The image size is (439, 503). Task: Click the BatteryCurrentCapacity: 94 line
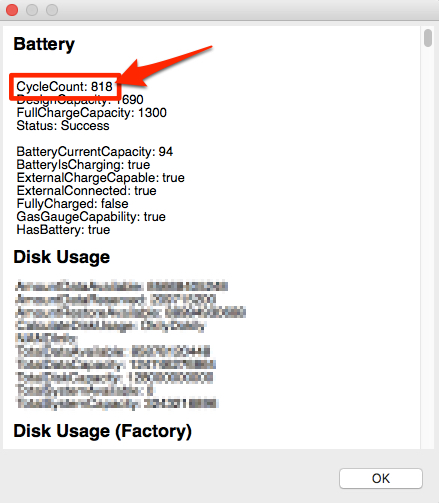pyautogui.click(x=94, y=152)
